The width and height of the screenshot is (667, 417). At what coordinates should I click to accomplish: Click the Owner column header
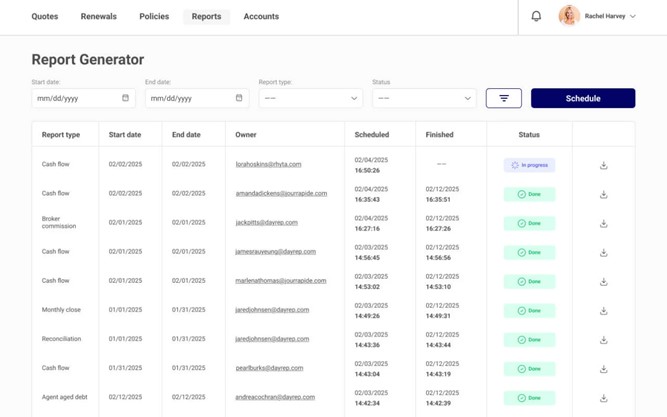coord(246,135)
